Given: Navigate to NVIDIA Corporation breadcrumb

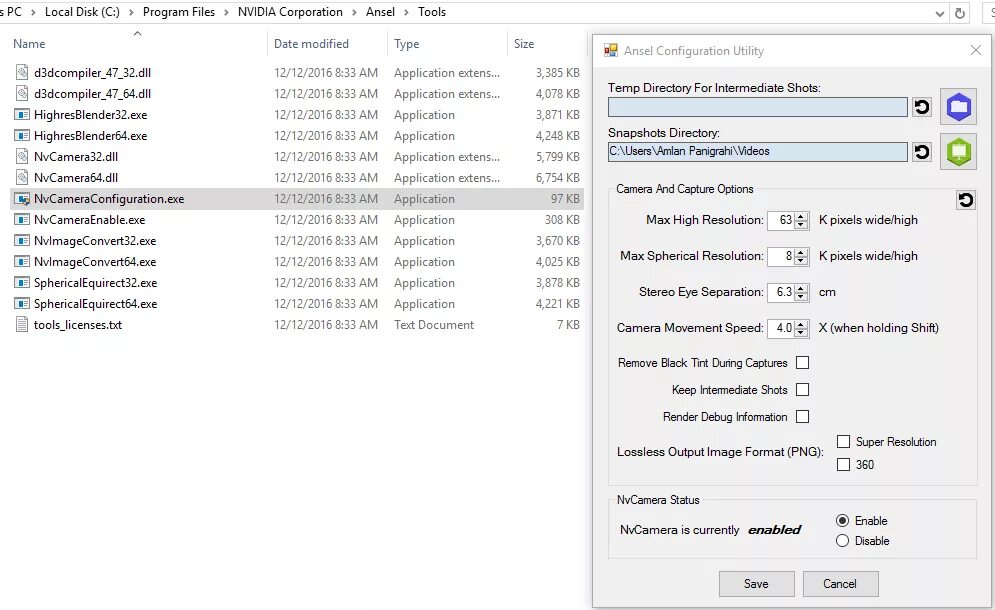Looking at the screenshot, I should pyautogui.click(x=290, y=12).
